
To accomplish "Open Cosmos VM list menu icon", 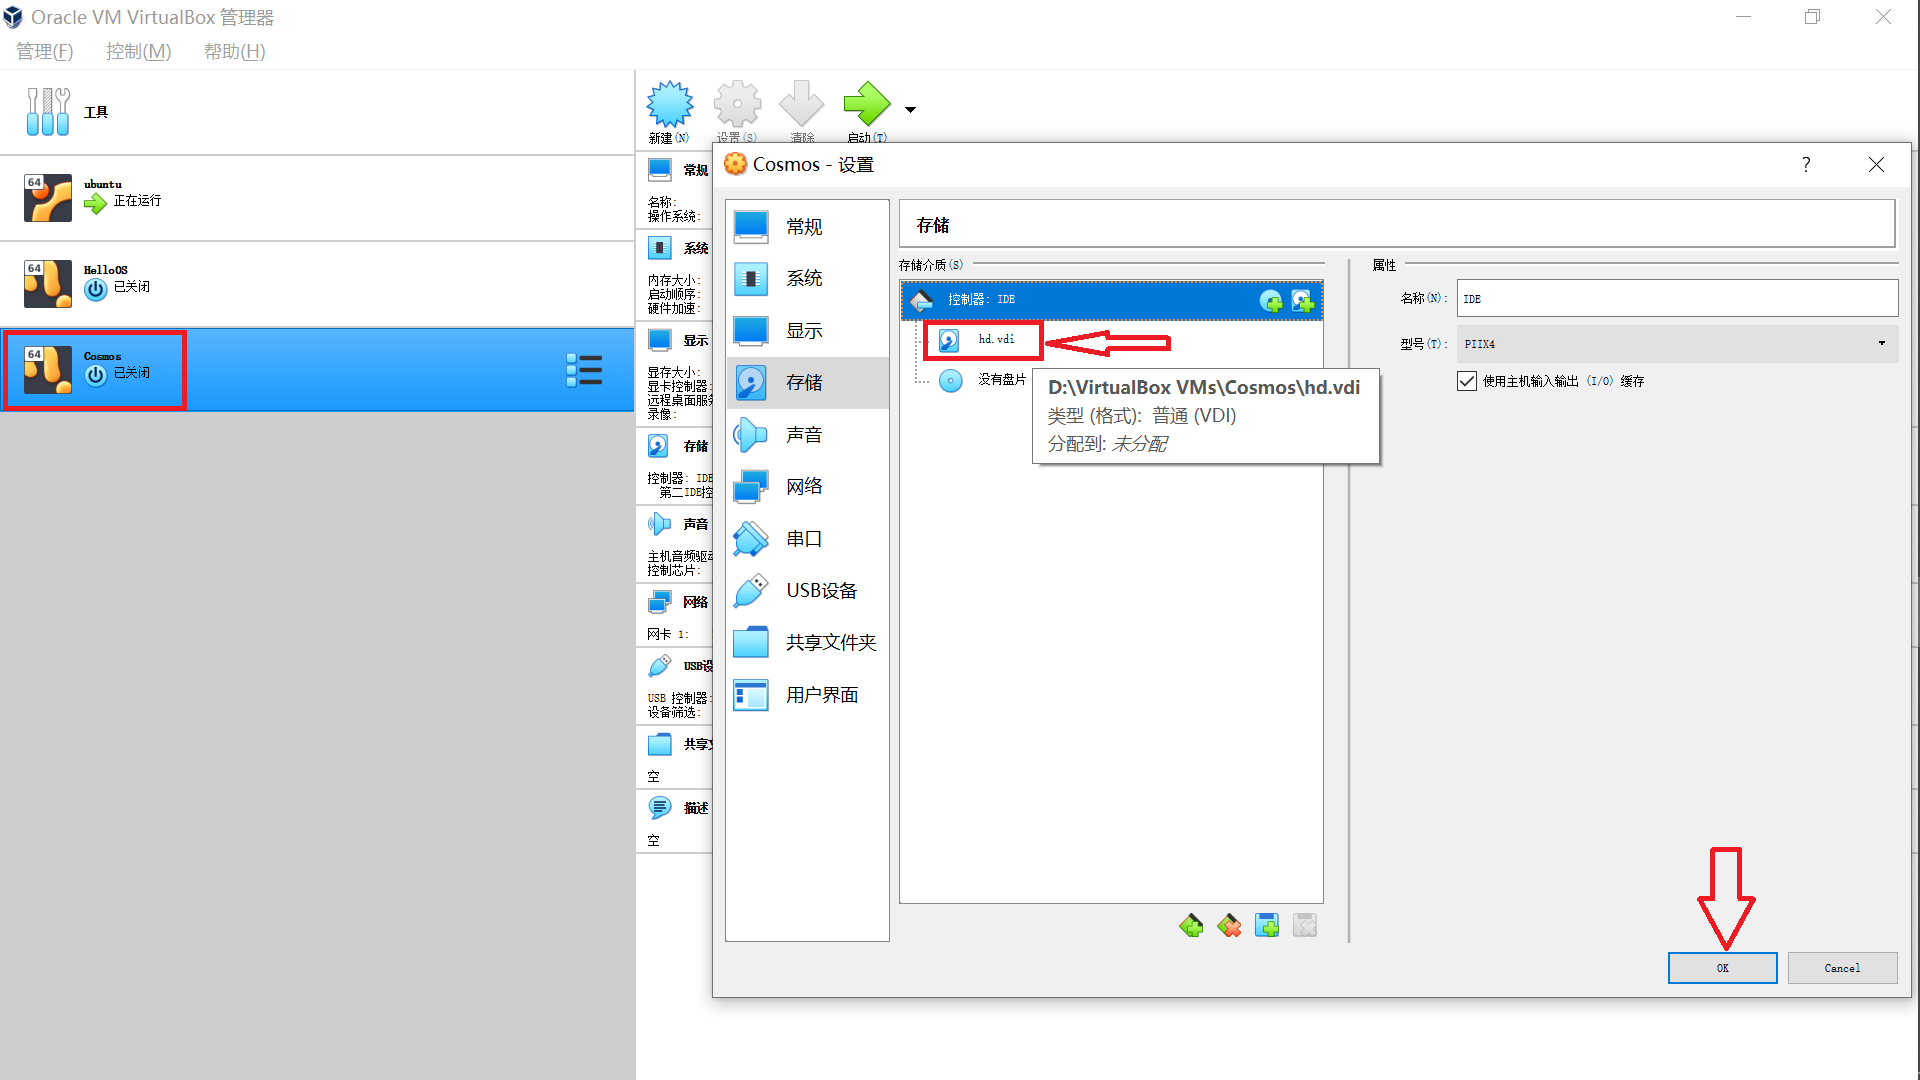I will click(584, 370).
